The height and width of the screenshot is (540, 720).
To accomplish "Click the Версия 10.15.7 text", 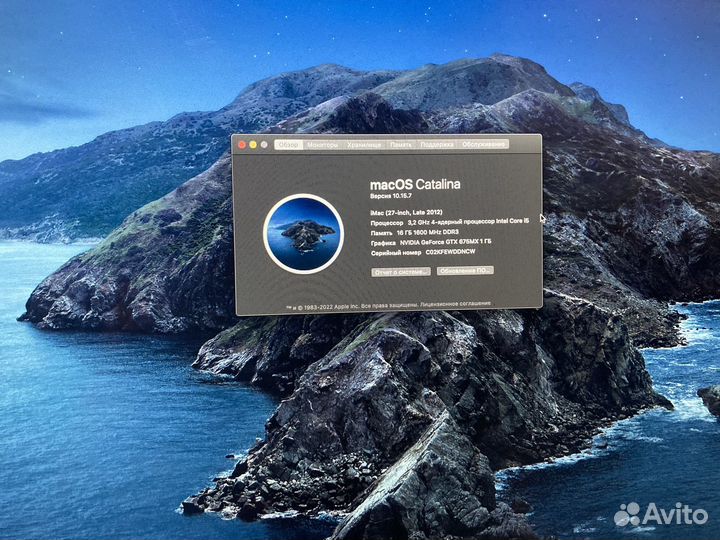I will coord(391,196).
